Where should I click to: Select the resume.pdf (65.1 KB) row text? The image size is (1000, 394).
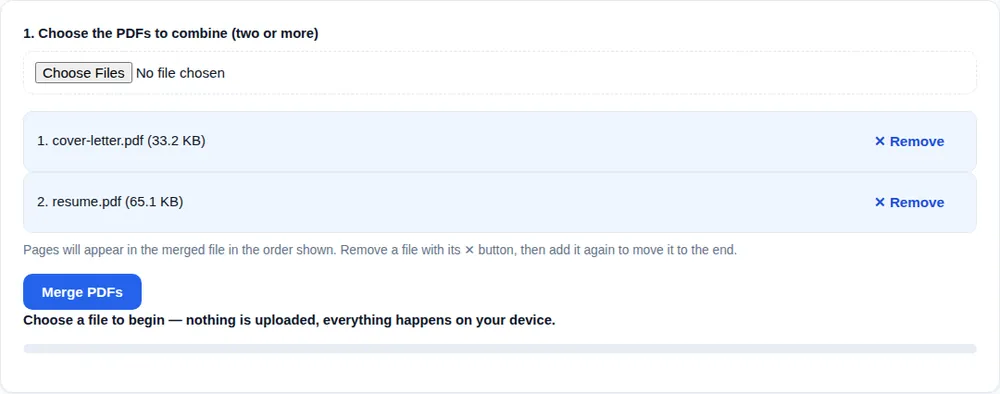[110, 202]
